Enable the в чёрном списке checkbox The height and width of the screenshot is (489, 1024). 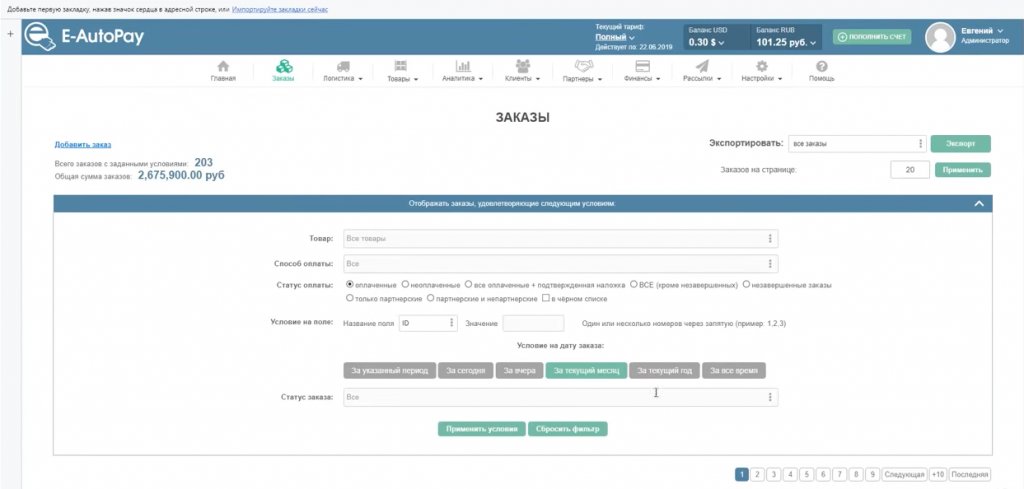pos(545,297)
